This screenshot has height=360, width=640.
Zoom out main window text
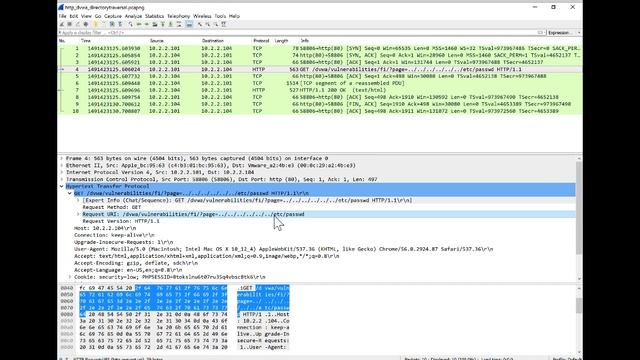pyautogui.click(x=208, y=24)
